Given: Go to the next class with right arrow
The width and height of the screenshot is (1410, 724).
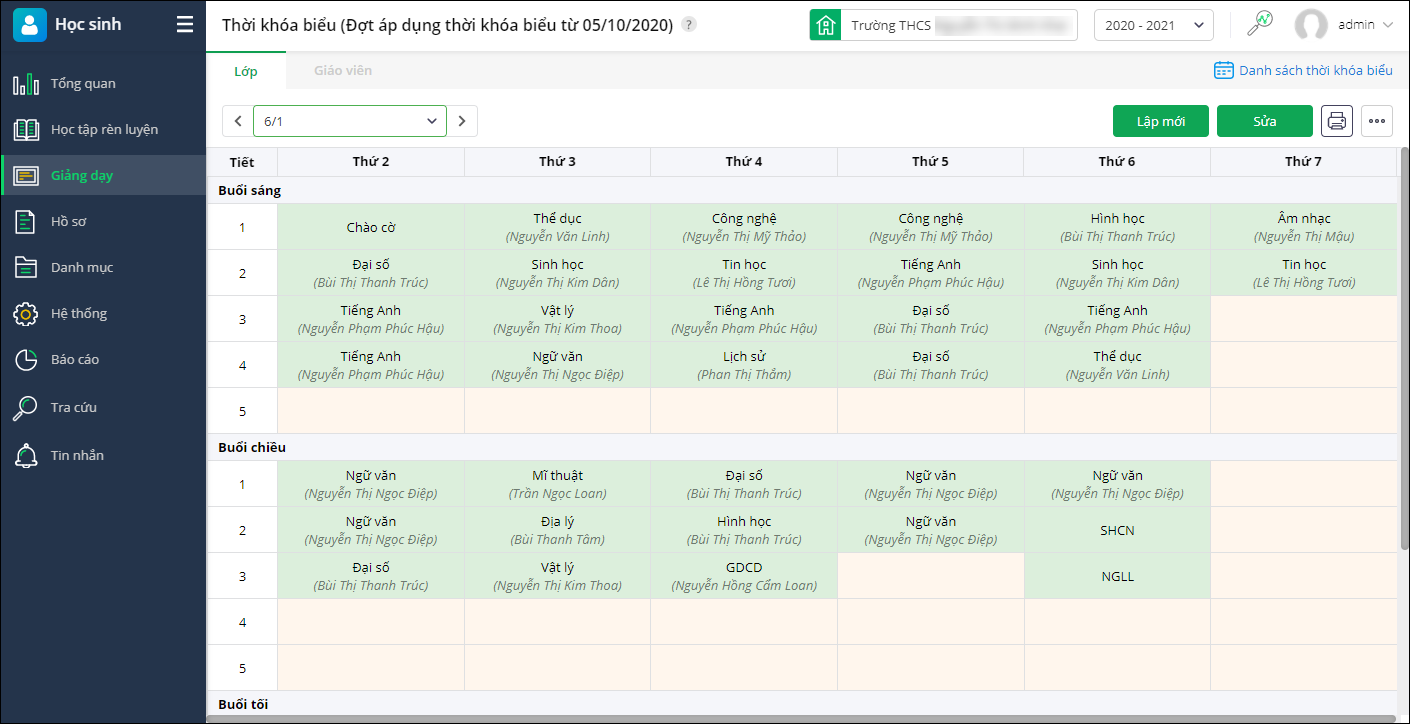Looking at the screenshot, I should [x=462, y=121].
